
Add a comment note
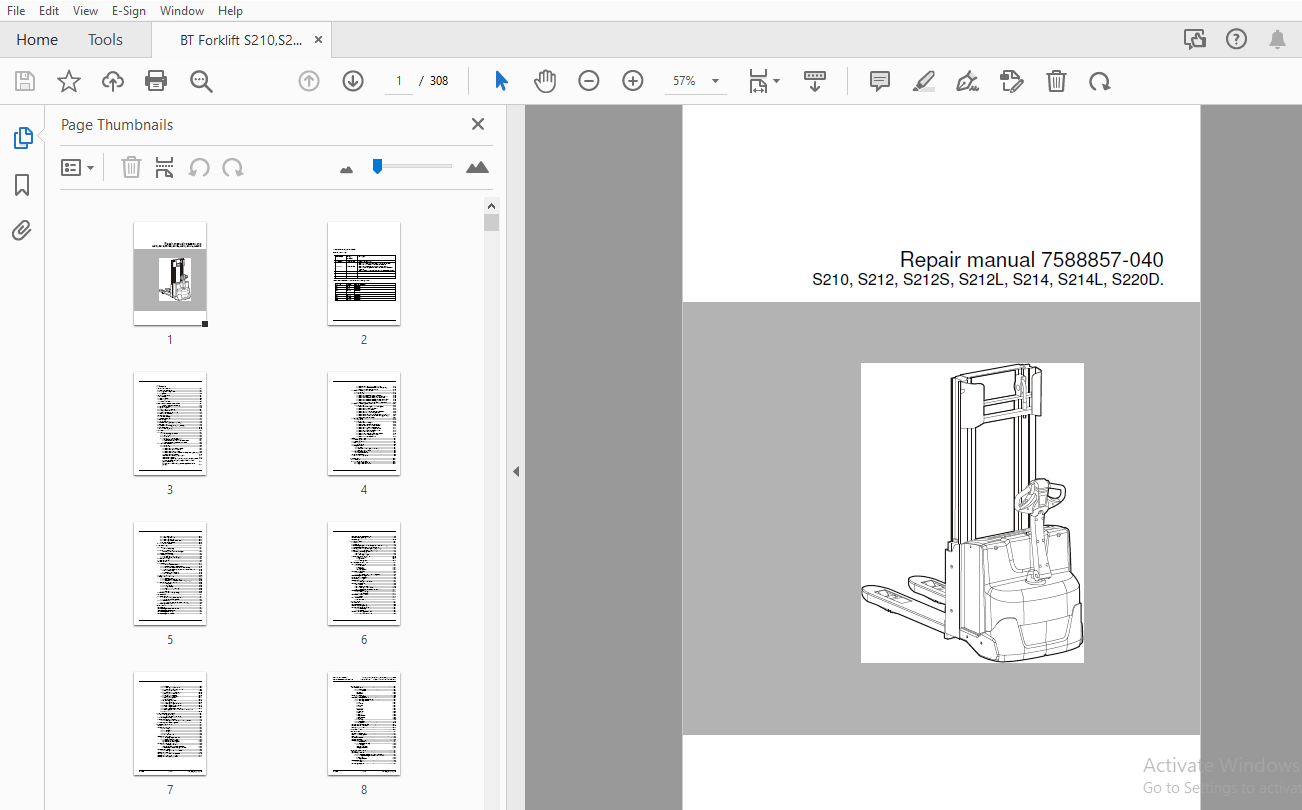pos(880,81)
